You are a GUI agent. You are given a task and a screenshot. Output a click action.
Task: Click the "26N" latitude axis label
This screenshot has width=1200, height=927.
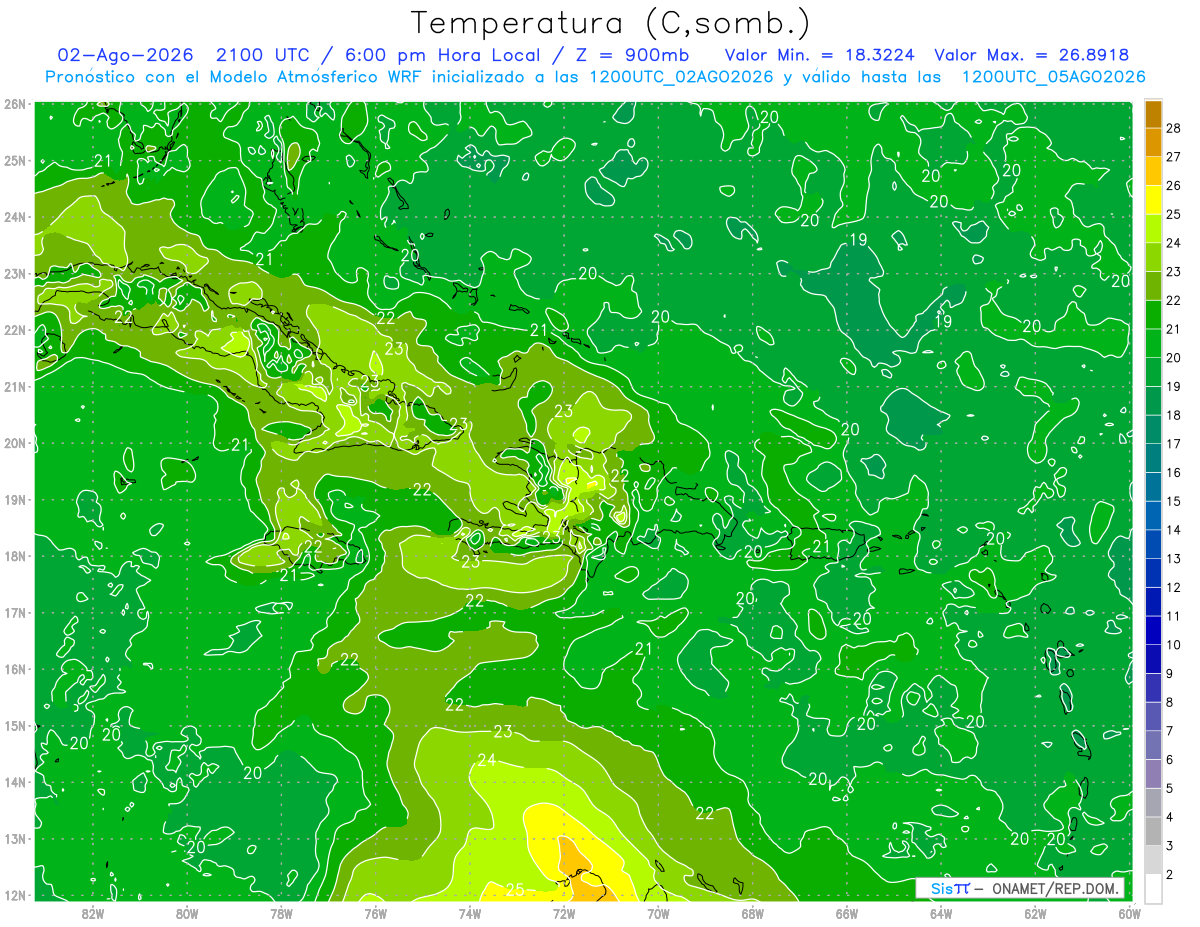point(15,104)
